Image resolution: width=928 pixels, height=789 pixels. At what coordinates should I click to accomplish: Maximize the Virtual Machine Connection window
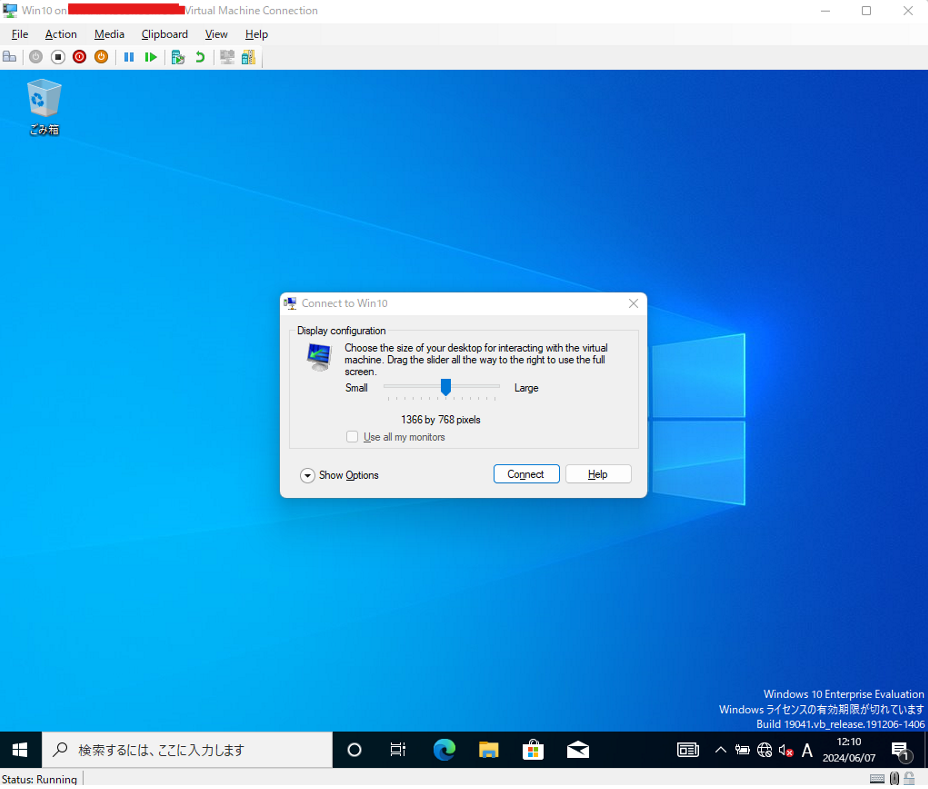coord(866,11)
